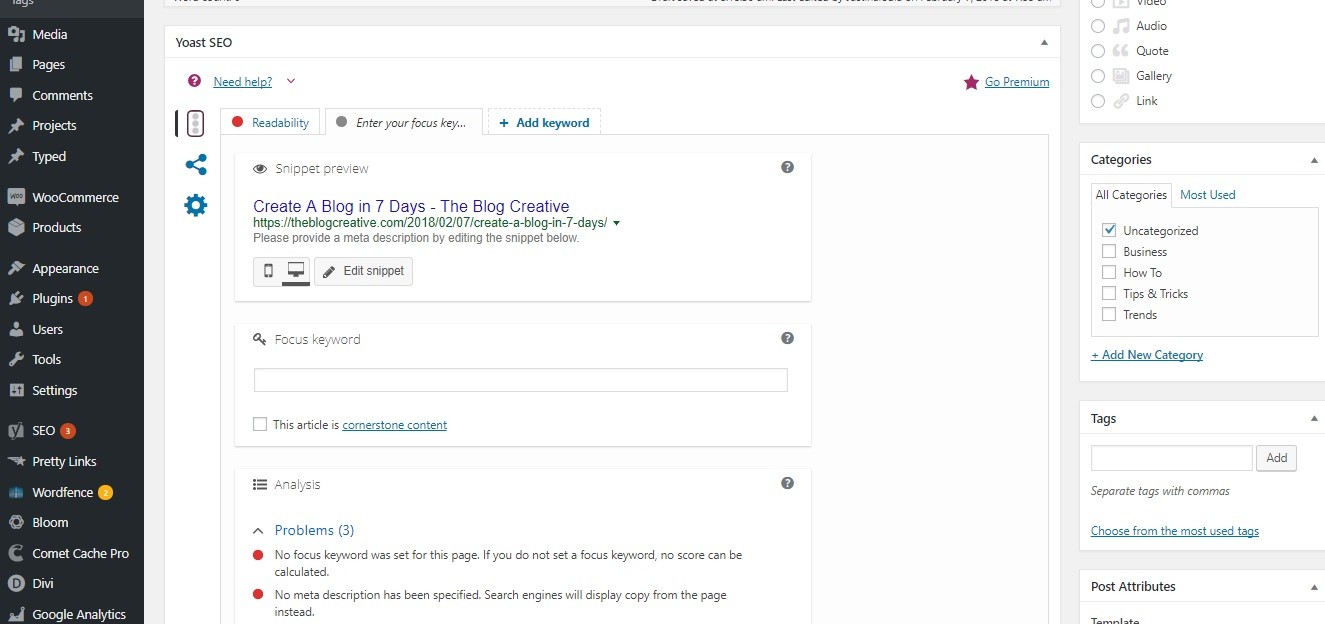Switch snippet preview to mobile view
This screenshot has width=1325, height=624.
(x=268, y=271)
